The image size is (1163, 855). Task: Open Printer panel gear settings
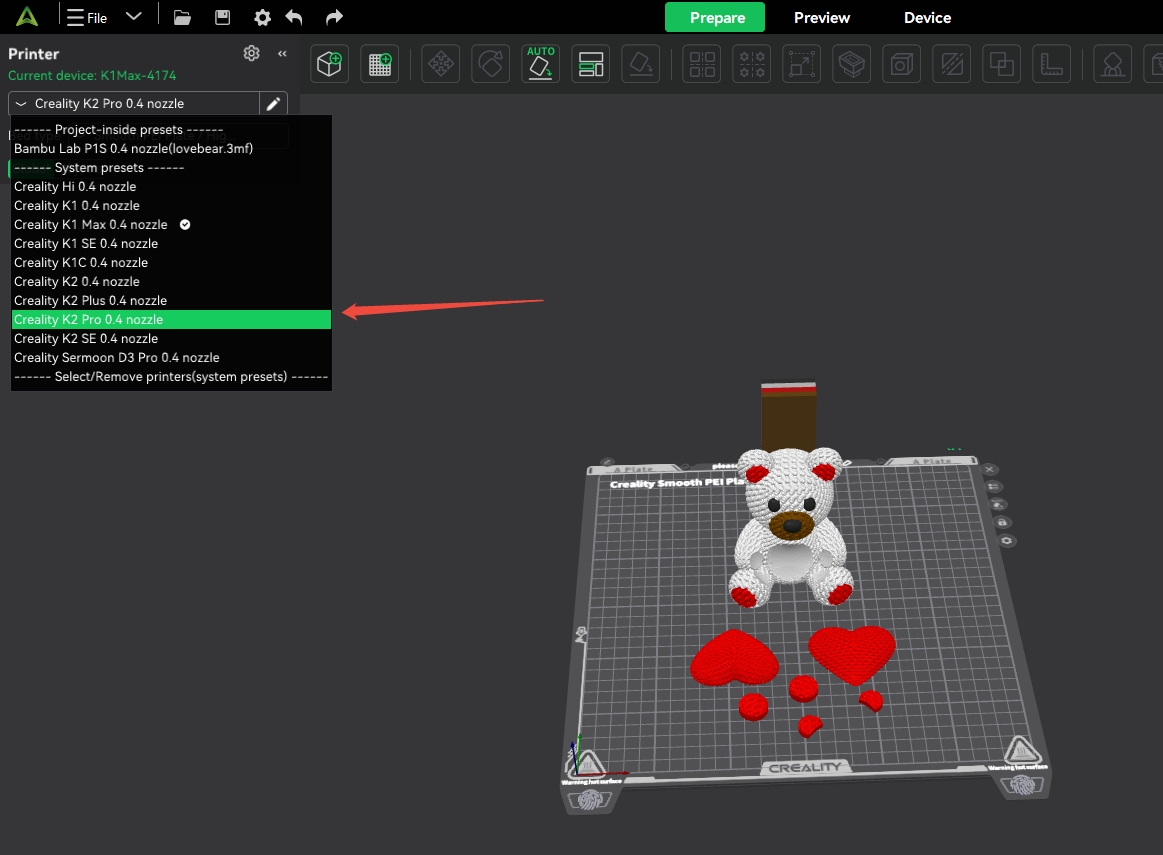pos(251,53)
